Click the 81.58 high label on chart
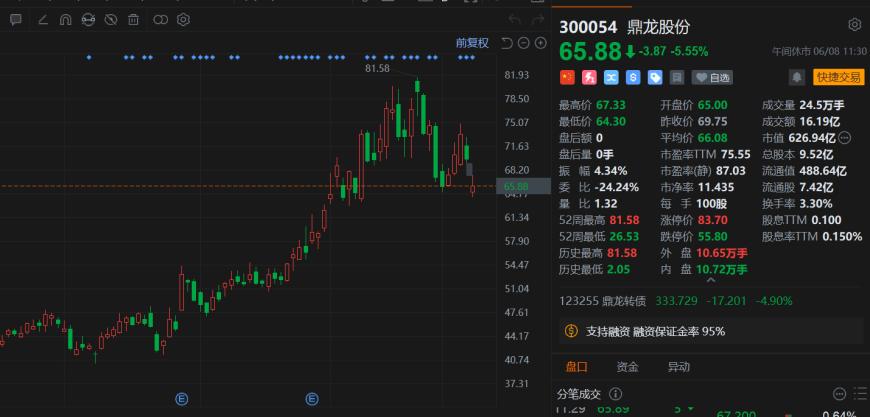 coord(377,68)
